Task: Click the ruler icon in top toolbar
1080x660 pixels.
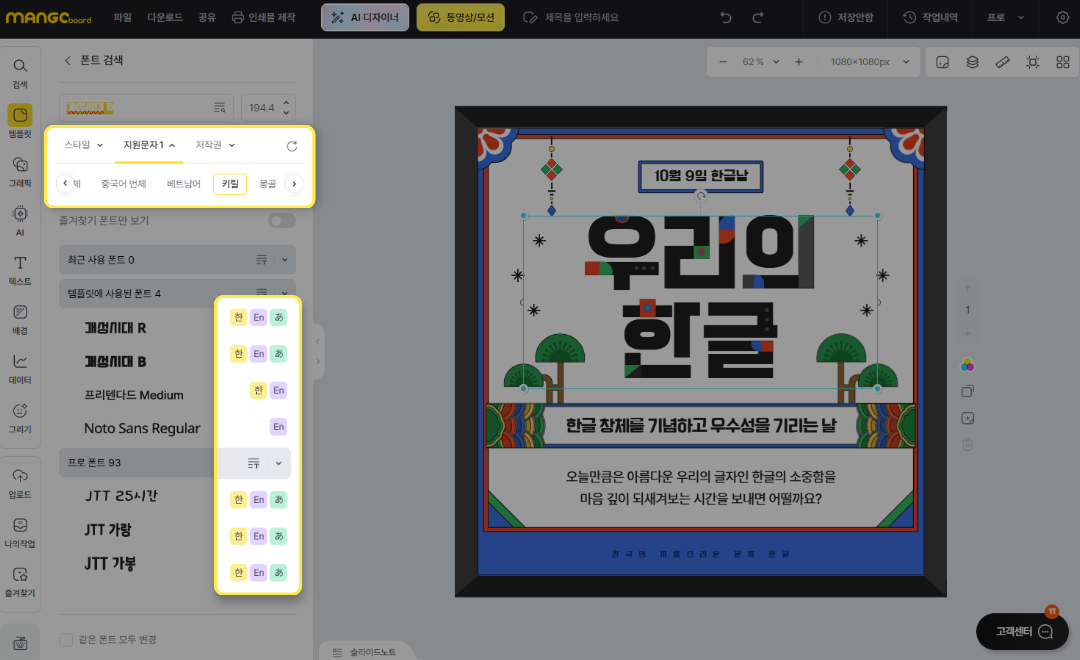Action: click(1002, 62)
